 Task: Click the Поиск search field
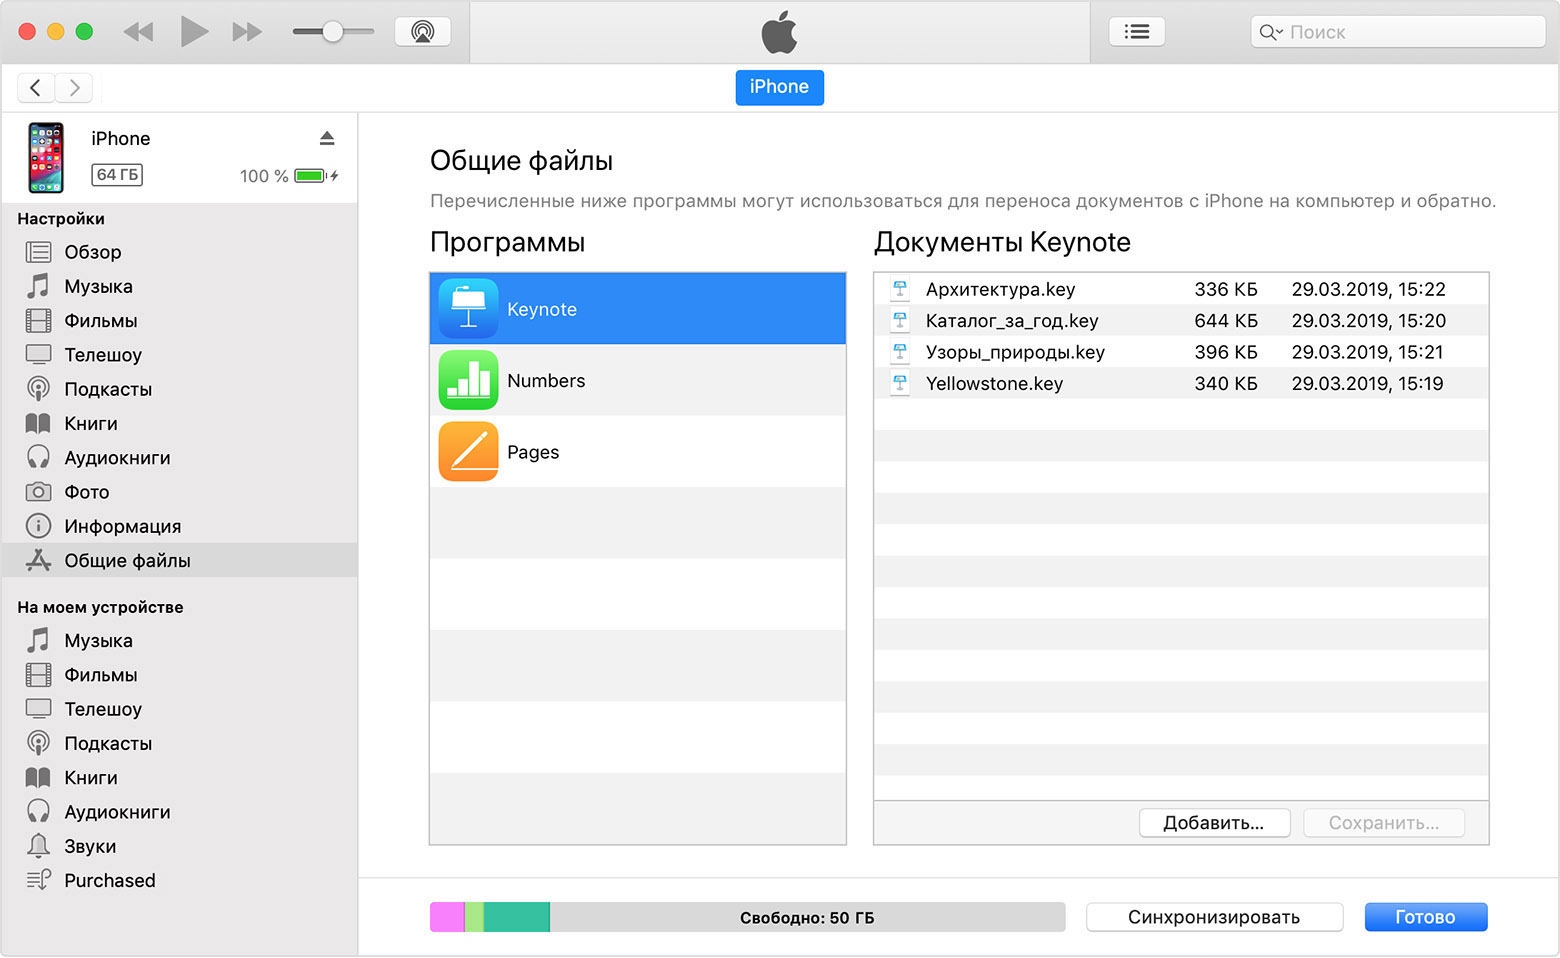pyautogui.click(x=1410, y=32)
